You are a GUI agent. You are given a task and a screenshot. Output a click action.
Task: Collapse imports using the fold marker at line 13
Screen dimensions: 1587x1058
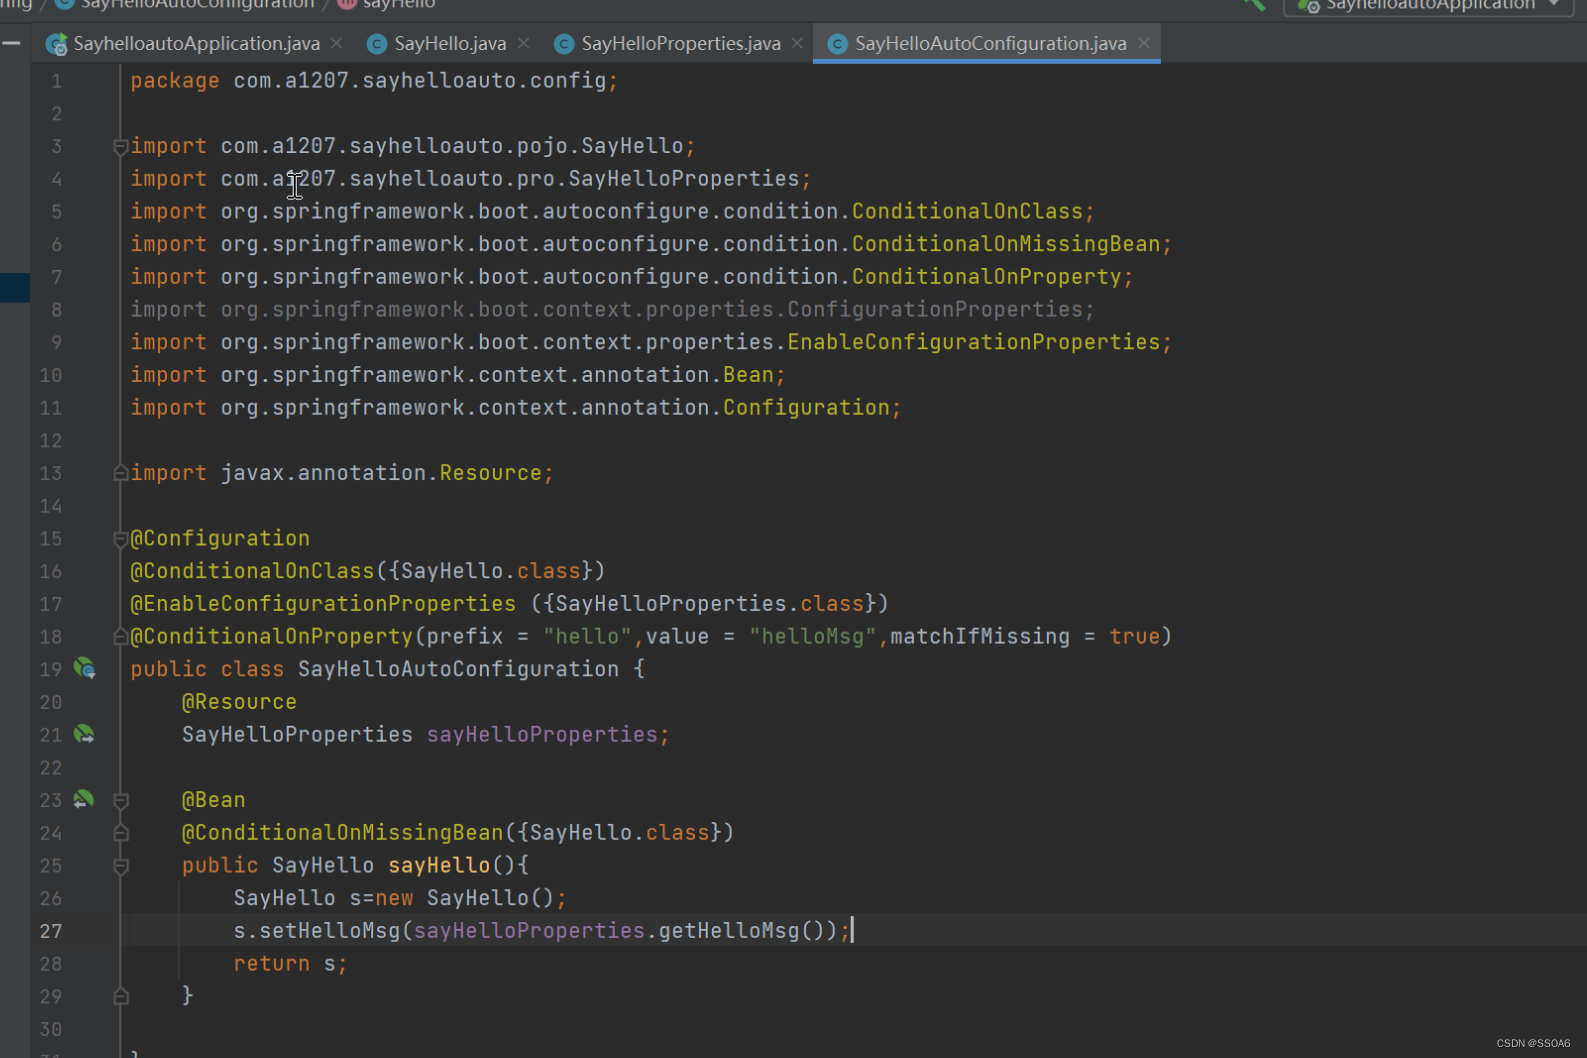point(120,473)
